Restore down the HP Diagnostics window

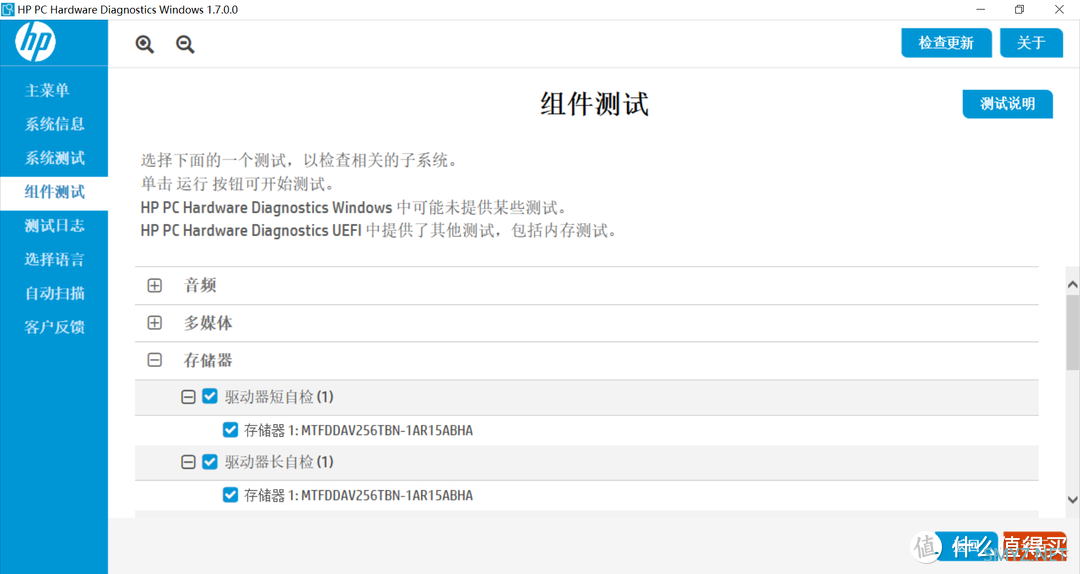(1019, 10)
